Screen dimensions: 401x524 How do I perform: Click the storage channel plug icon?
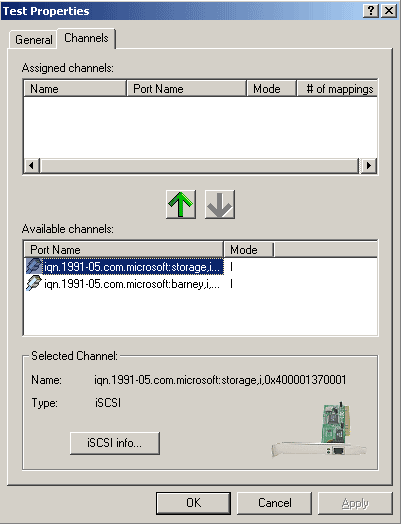[34, 266]
